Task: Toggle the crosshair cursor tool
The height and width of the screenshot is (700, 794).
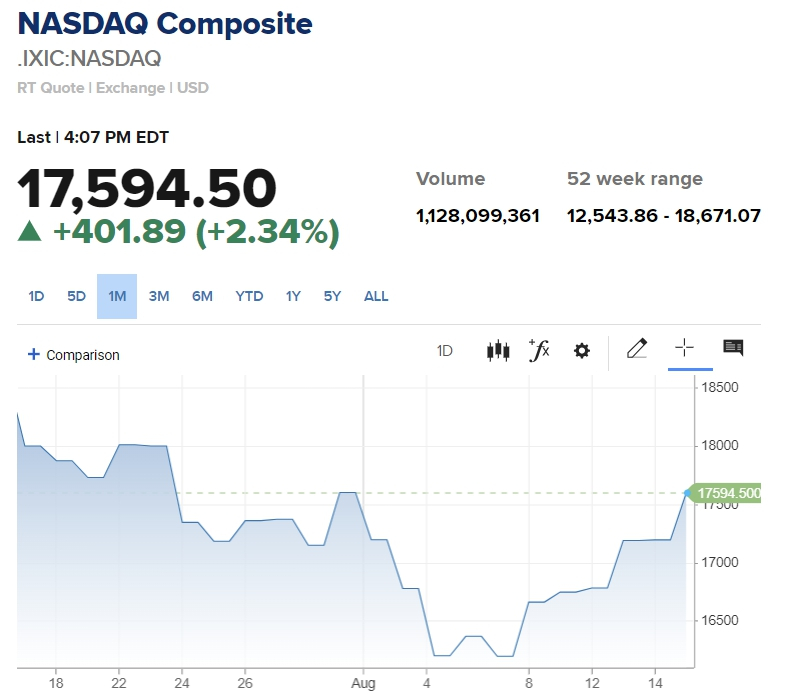Action: [x=684, y=348]
